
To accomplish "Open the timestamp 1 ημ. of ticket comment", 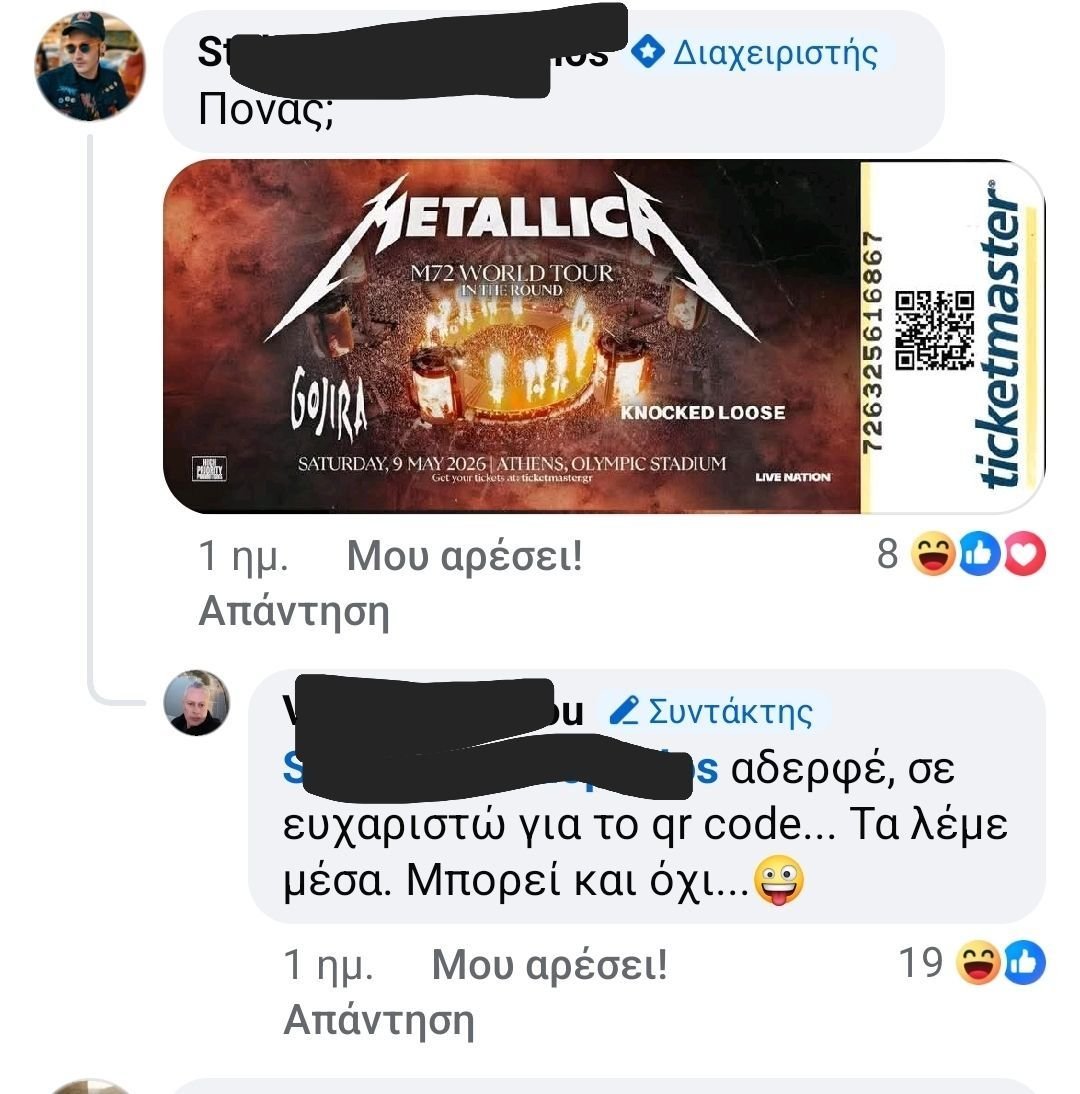I will pyautogui.click(x=243, y=556).
